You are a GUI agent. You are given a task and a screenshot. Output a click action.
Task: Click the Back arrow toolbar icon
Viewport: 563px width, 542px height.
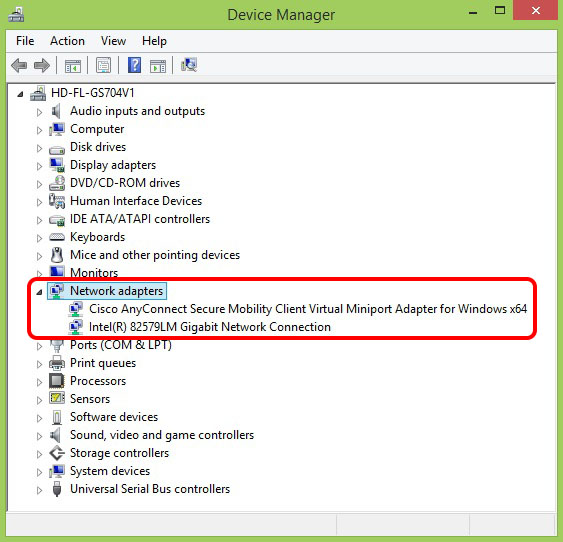click(x=19, y=66)
